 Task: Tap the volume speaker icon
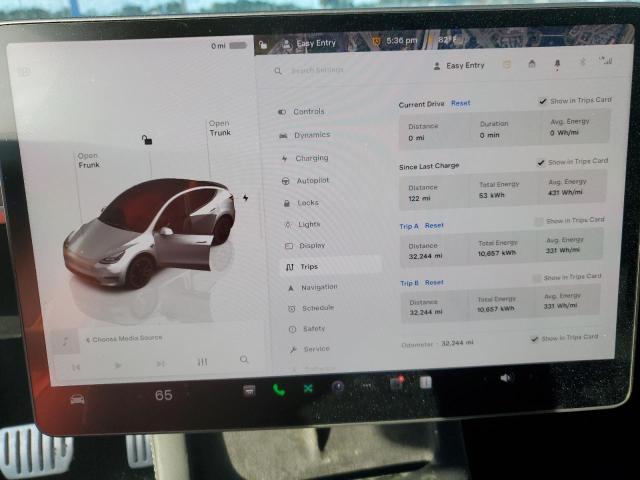point(505,378)
